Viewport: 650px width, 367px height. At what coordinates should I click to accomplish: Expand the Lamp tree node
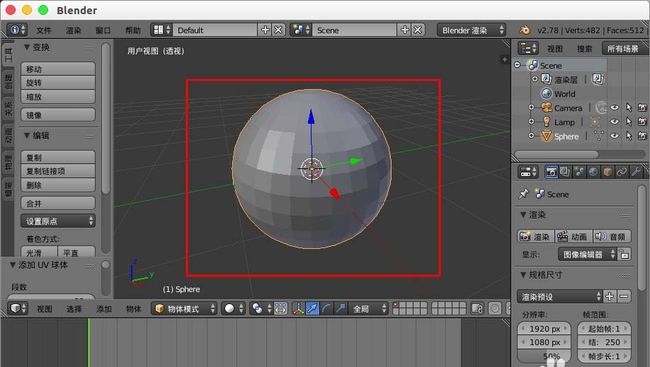(531, 122)
